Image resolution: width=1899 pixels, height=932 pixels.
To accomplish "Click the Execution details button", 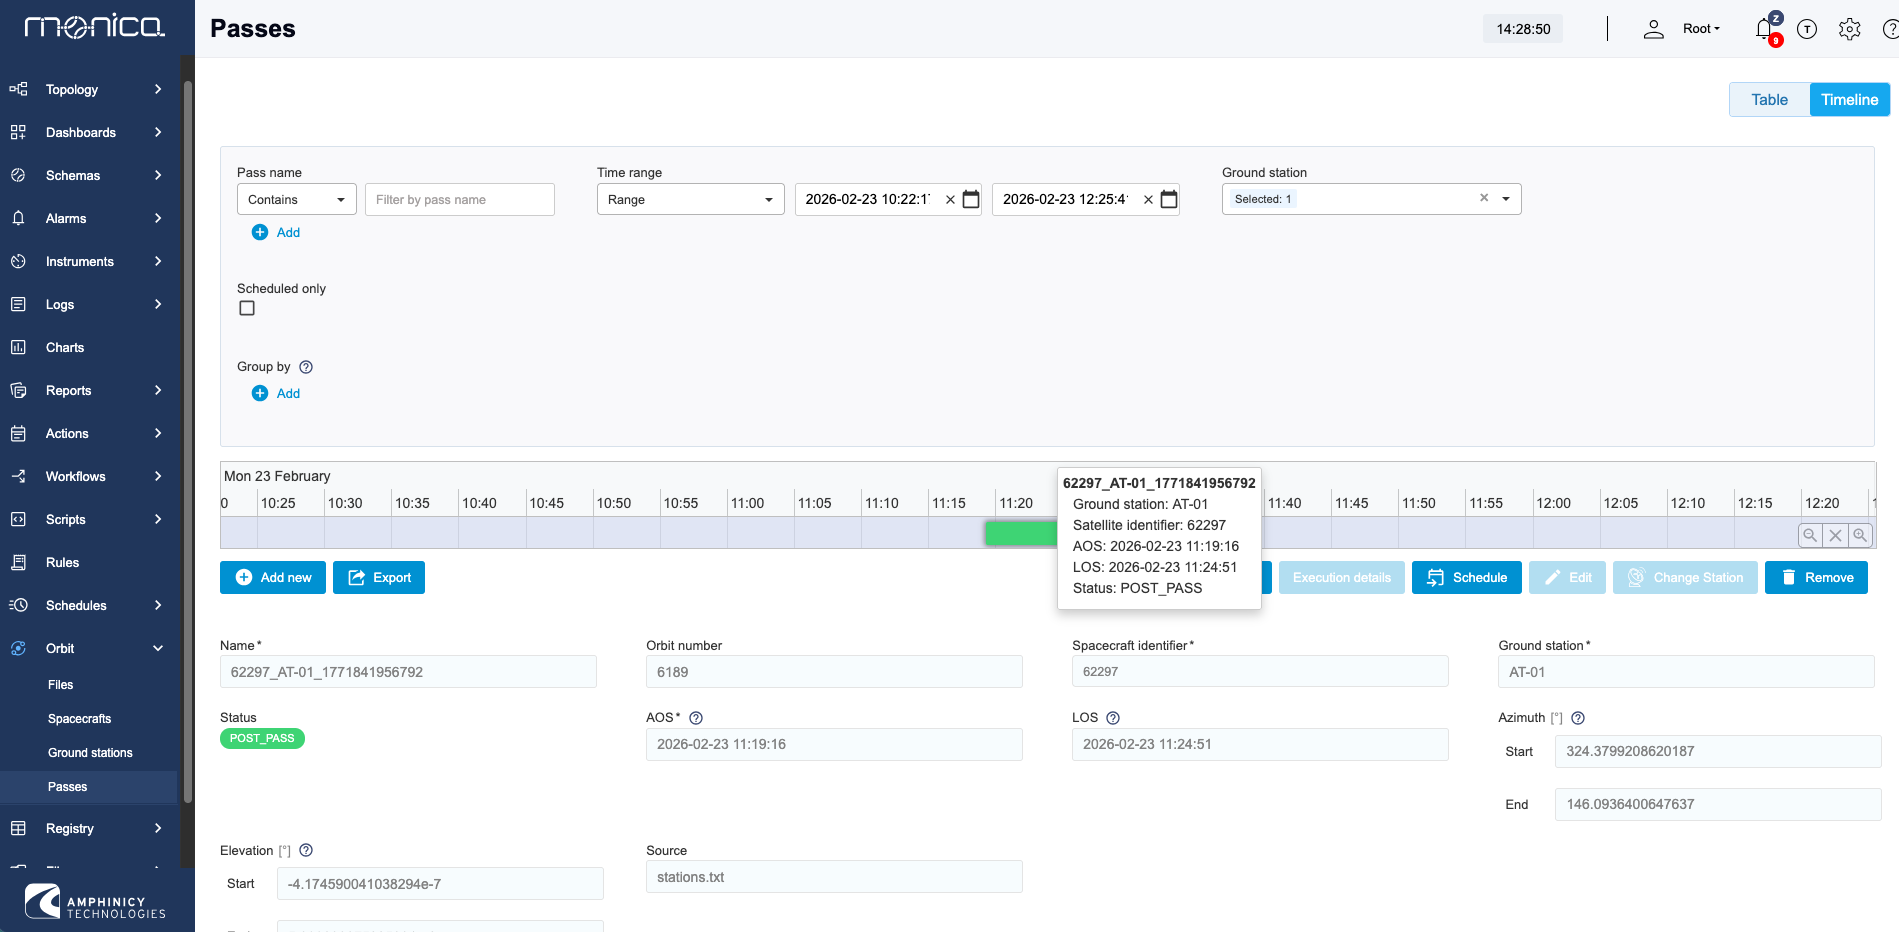I will tap(1342, 577).
